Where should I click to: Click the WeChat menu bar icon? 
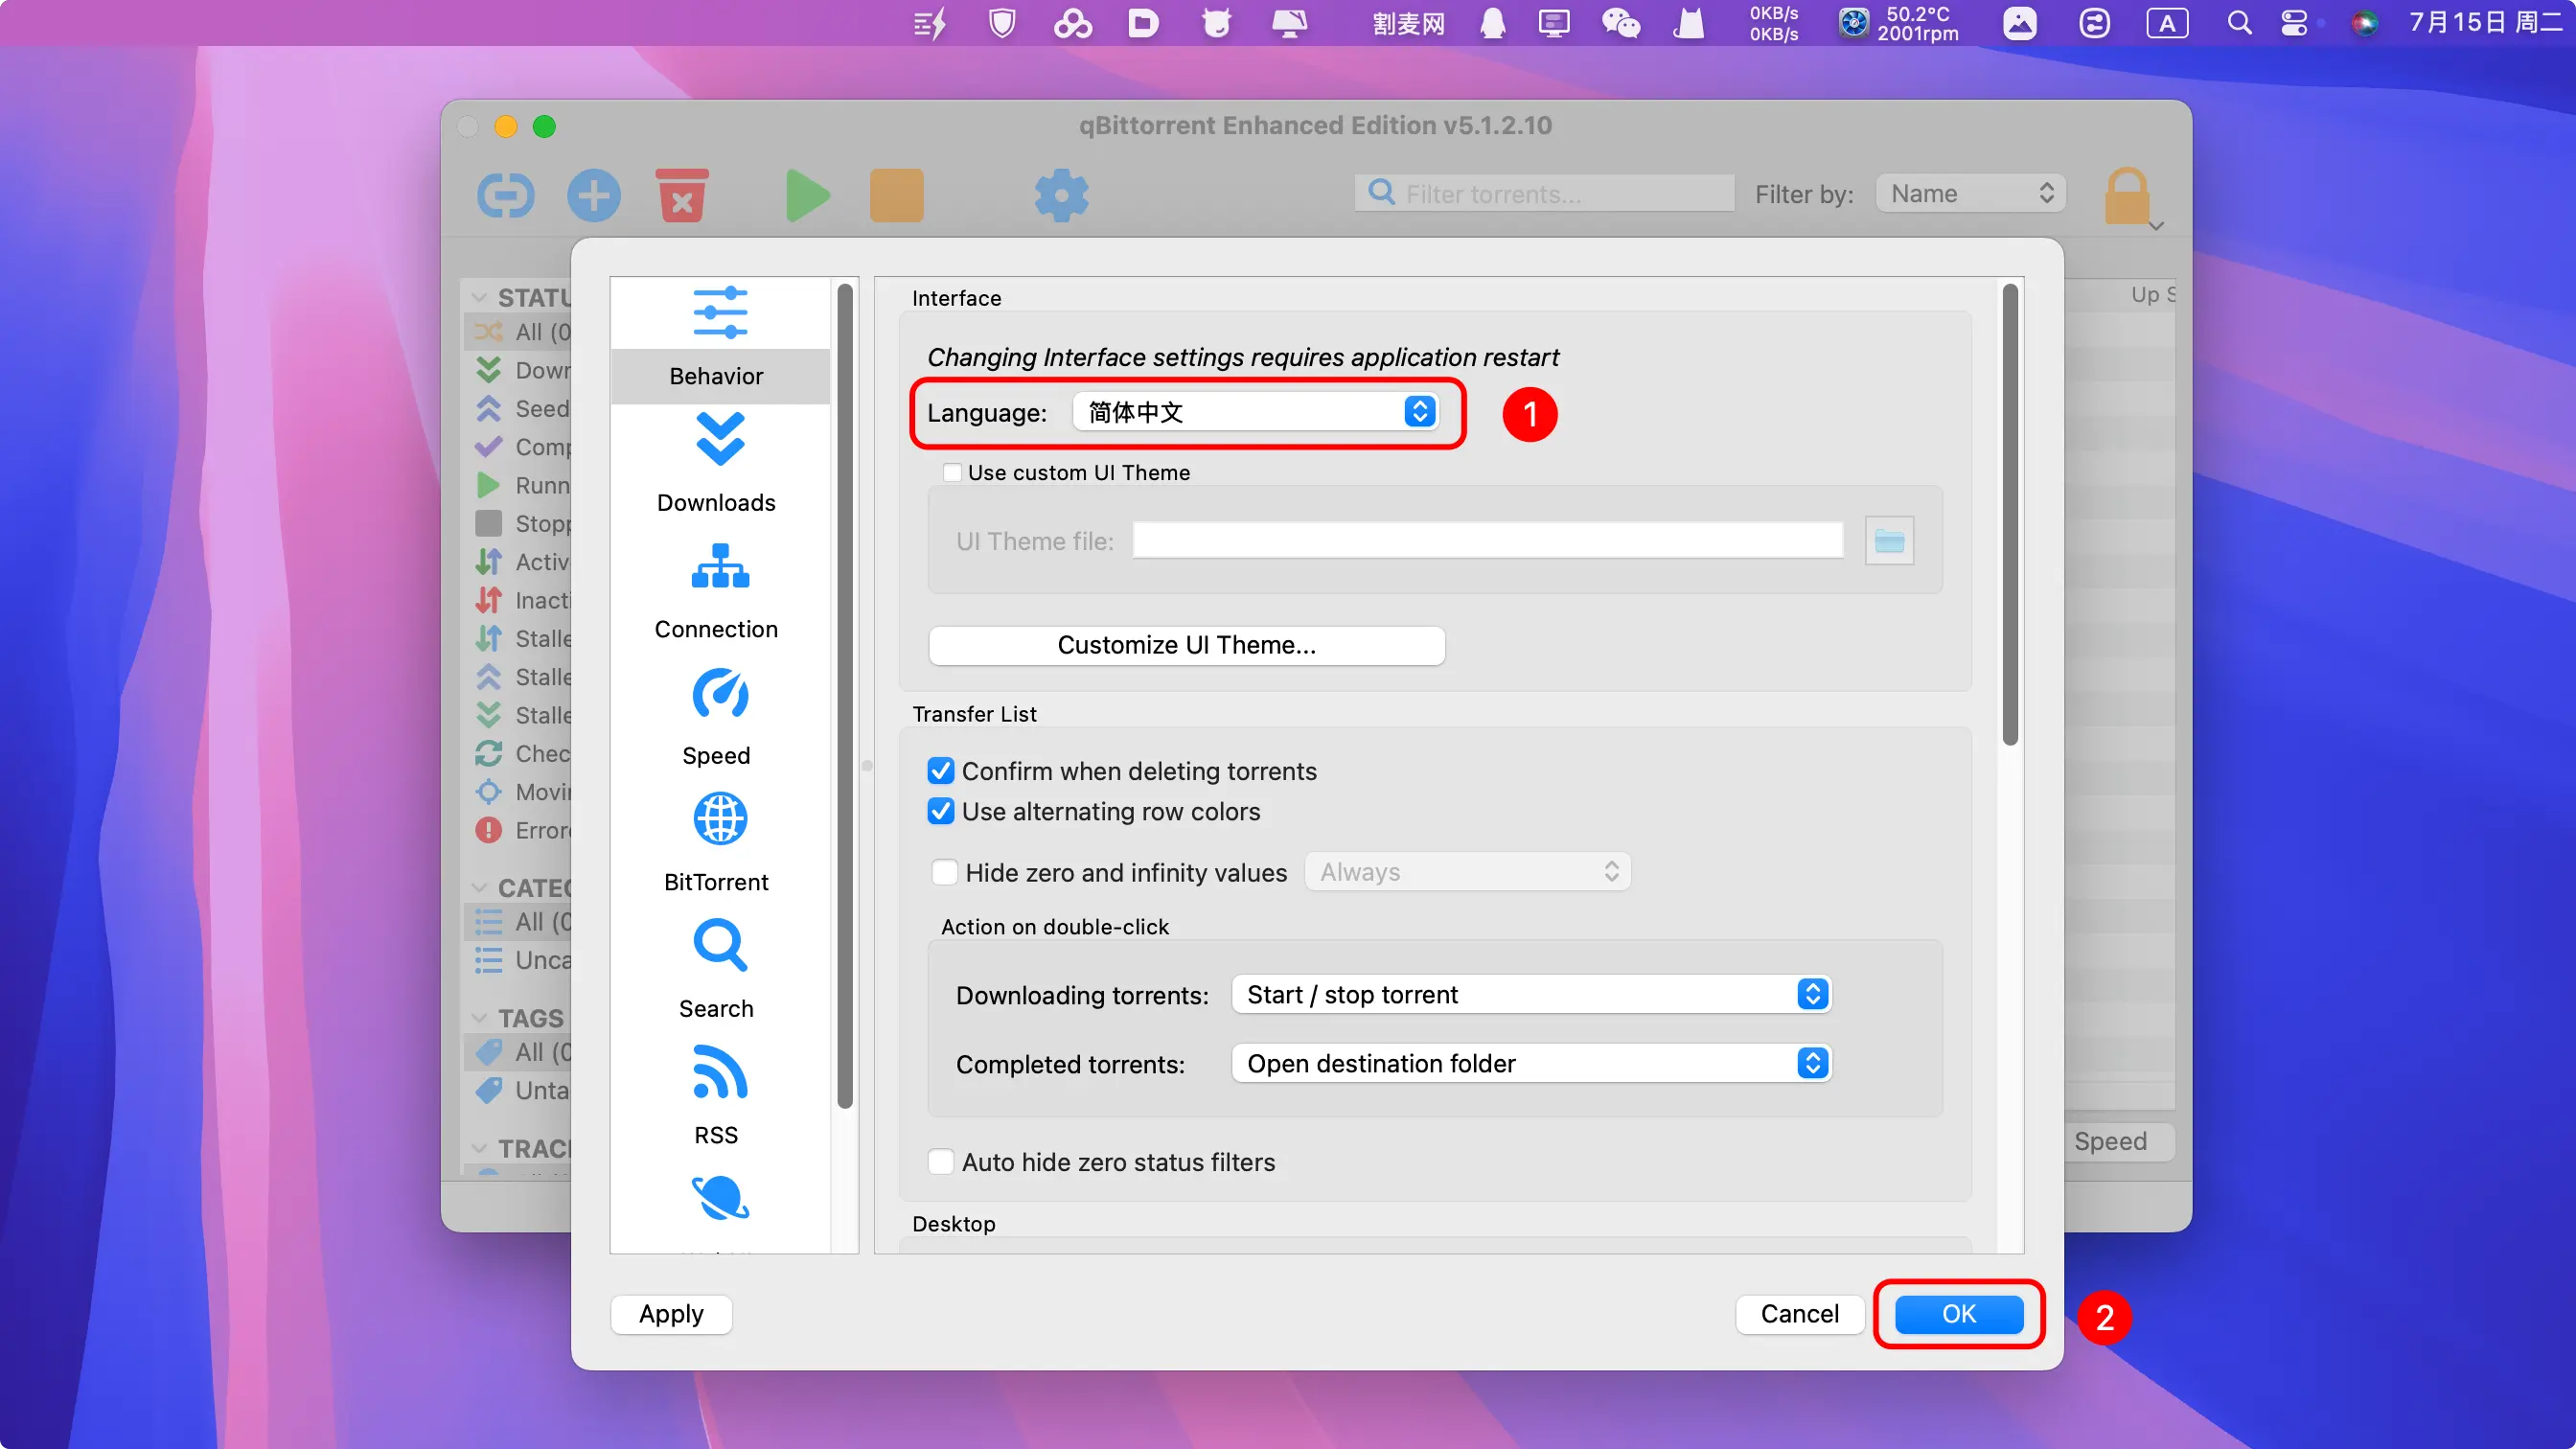pyautogui.click(x=1620, y=23)
